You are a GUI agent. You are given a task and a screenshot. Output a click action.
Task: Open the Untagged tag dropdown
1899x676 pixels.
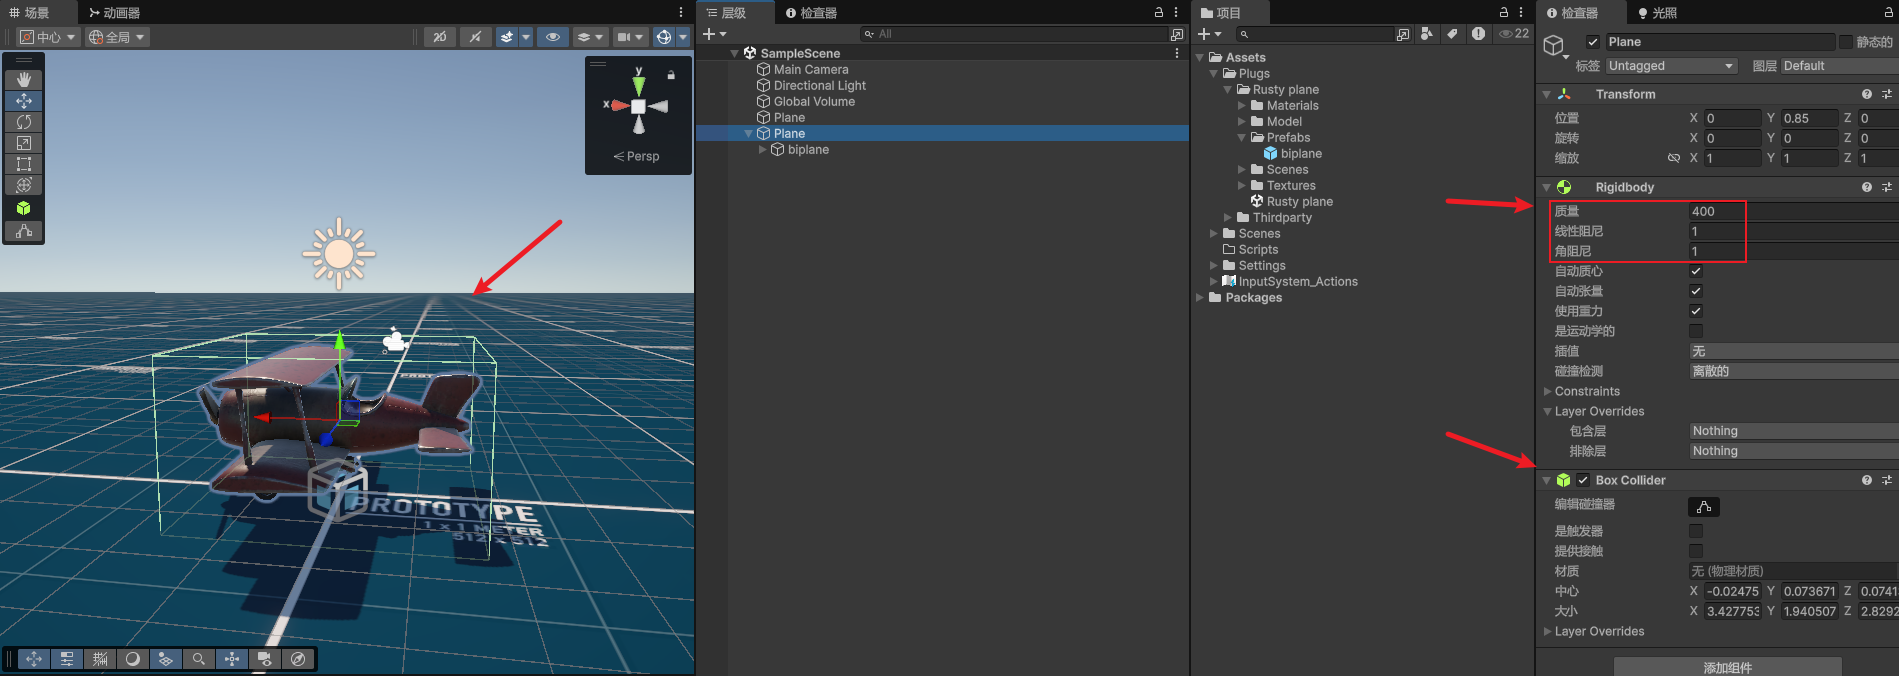pyautogui.click(x=1671, y=66)
